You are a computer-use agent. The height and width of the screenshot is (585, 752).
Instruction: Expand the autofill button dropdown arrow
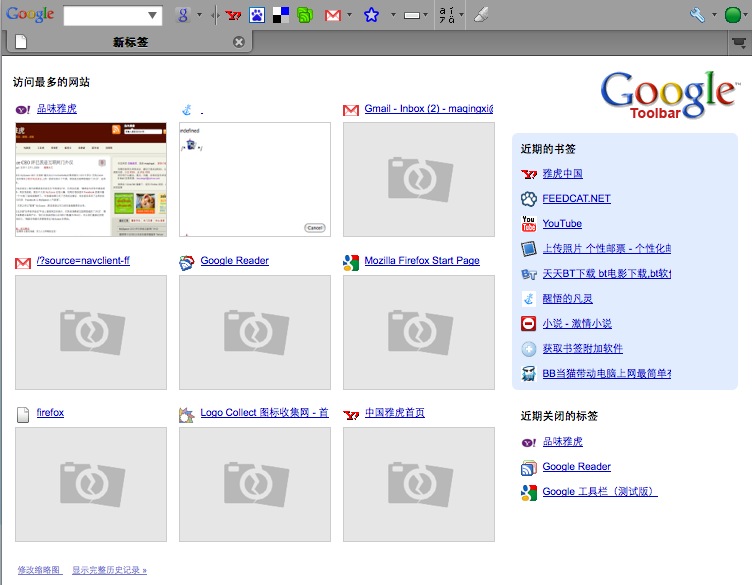point(425,15)
